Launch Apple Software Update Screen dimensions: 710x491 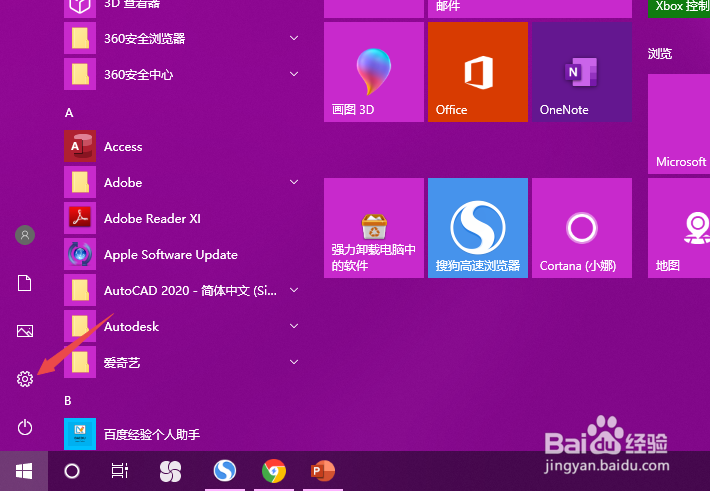click(x=181, y=254)
